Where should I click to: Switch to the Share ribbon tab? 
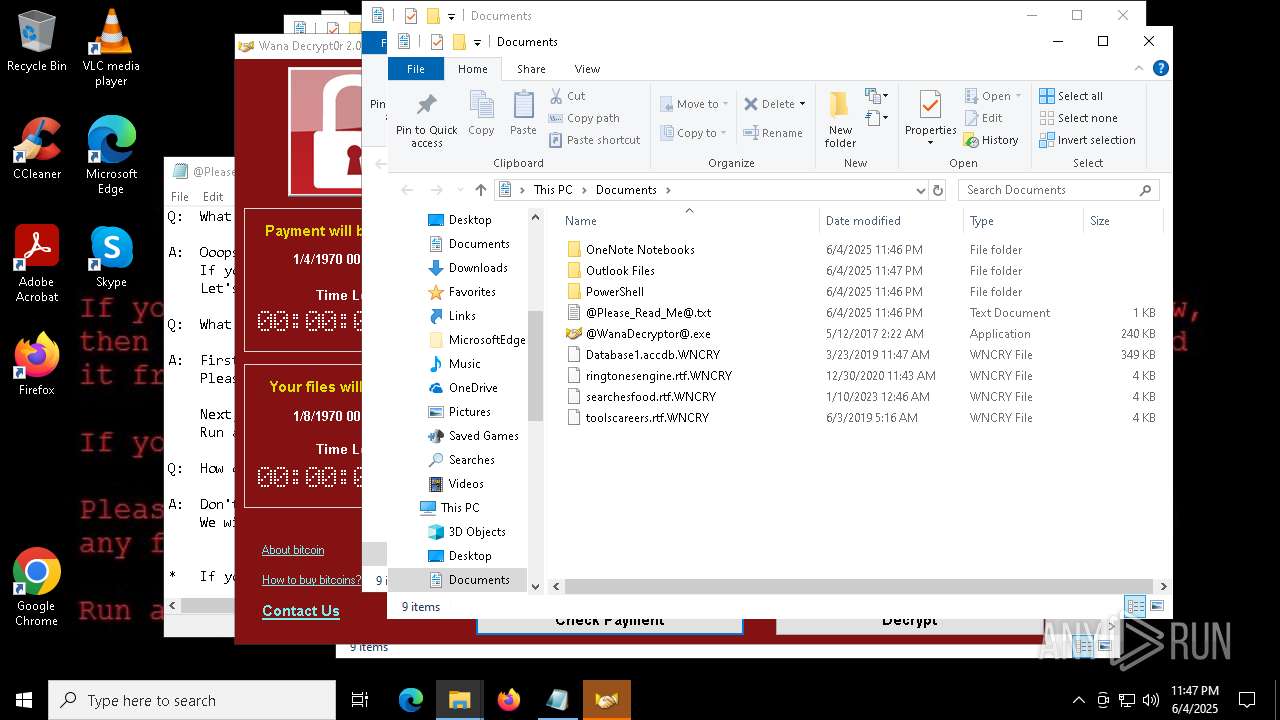(531, 69)
